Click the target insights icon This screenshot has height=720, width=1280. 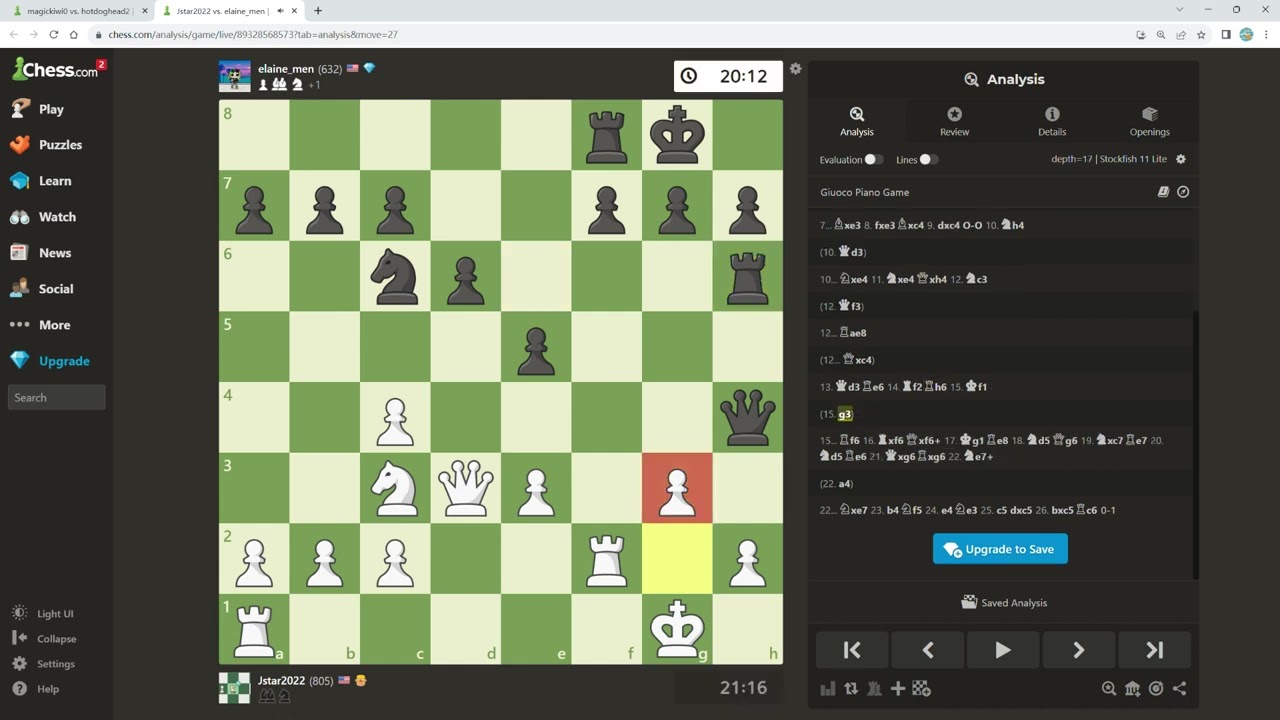pyautogui.click(x=1156, y=688)
